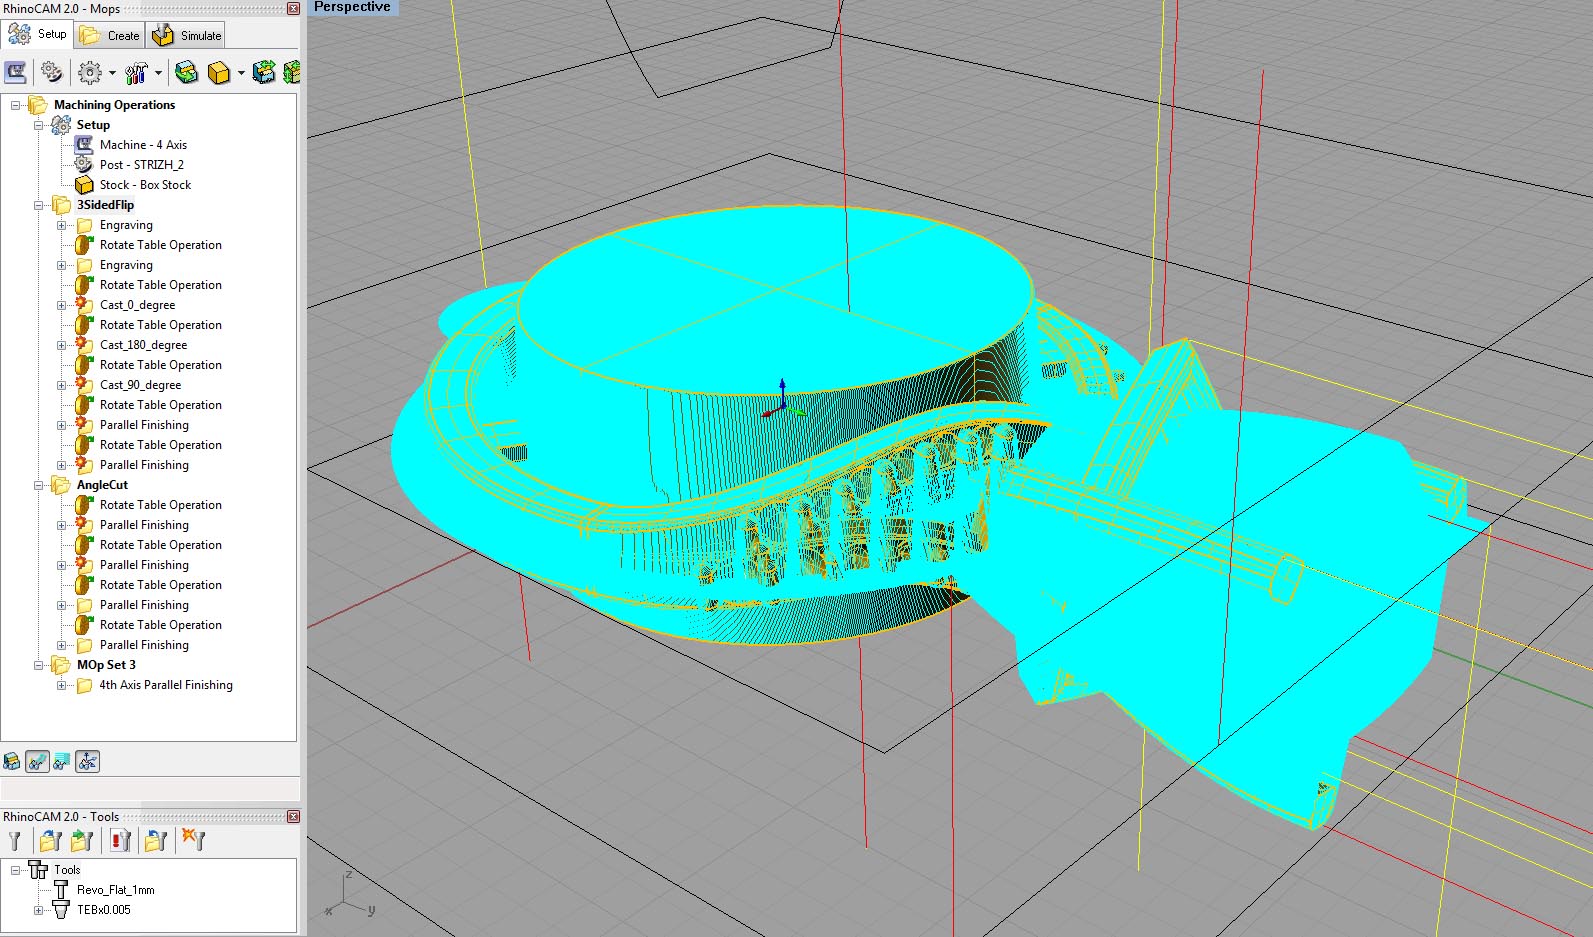Click the post-processor gear icon in toolbar
This screenshot has width=1593, height=937.
tap(51, 72)
